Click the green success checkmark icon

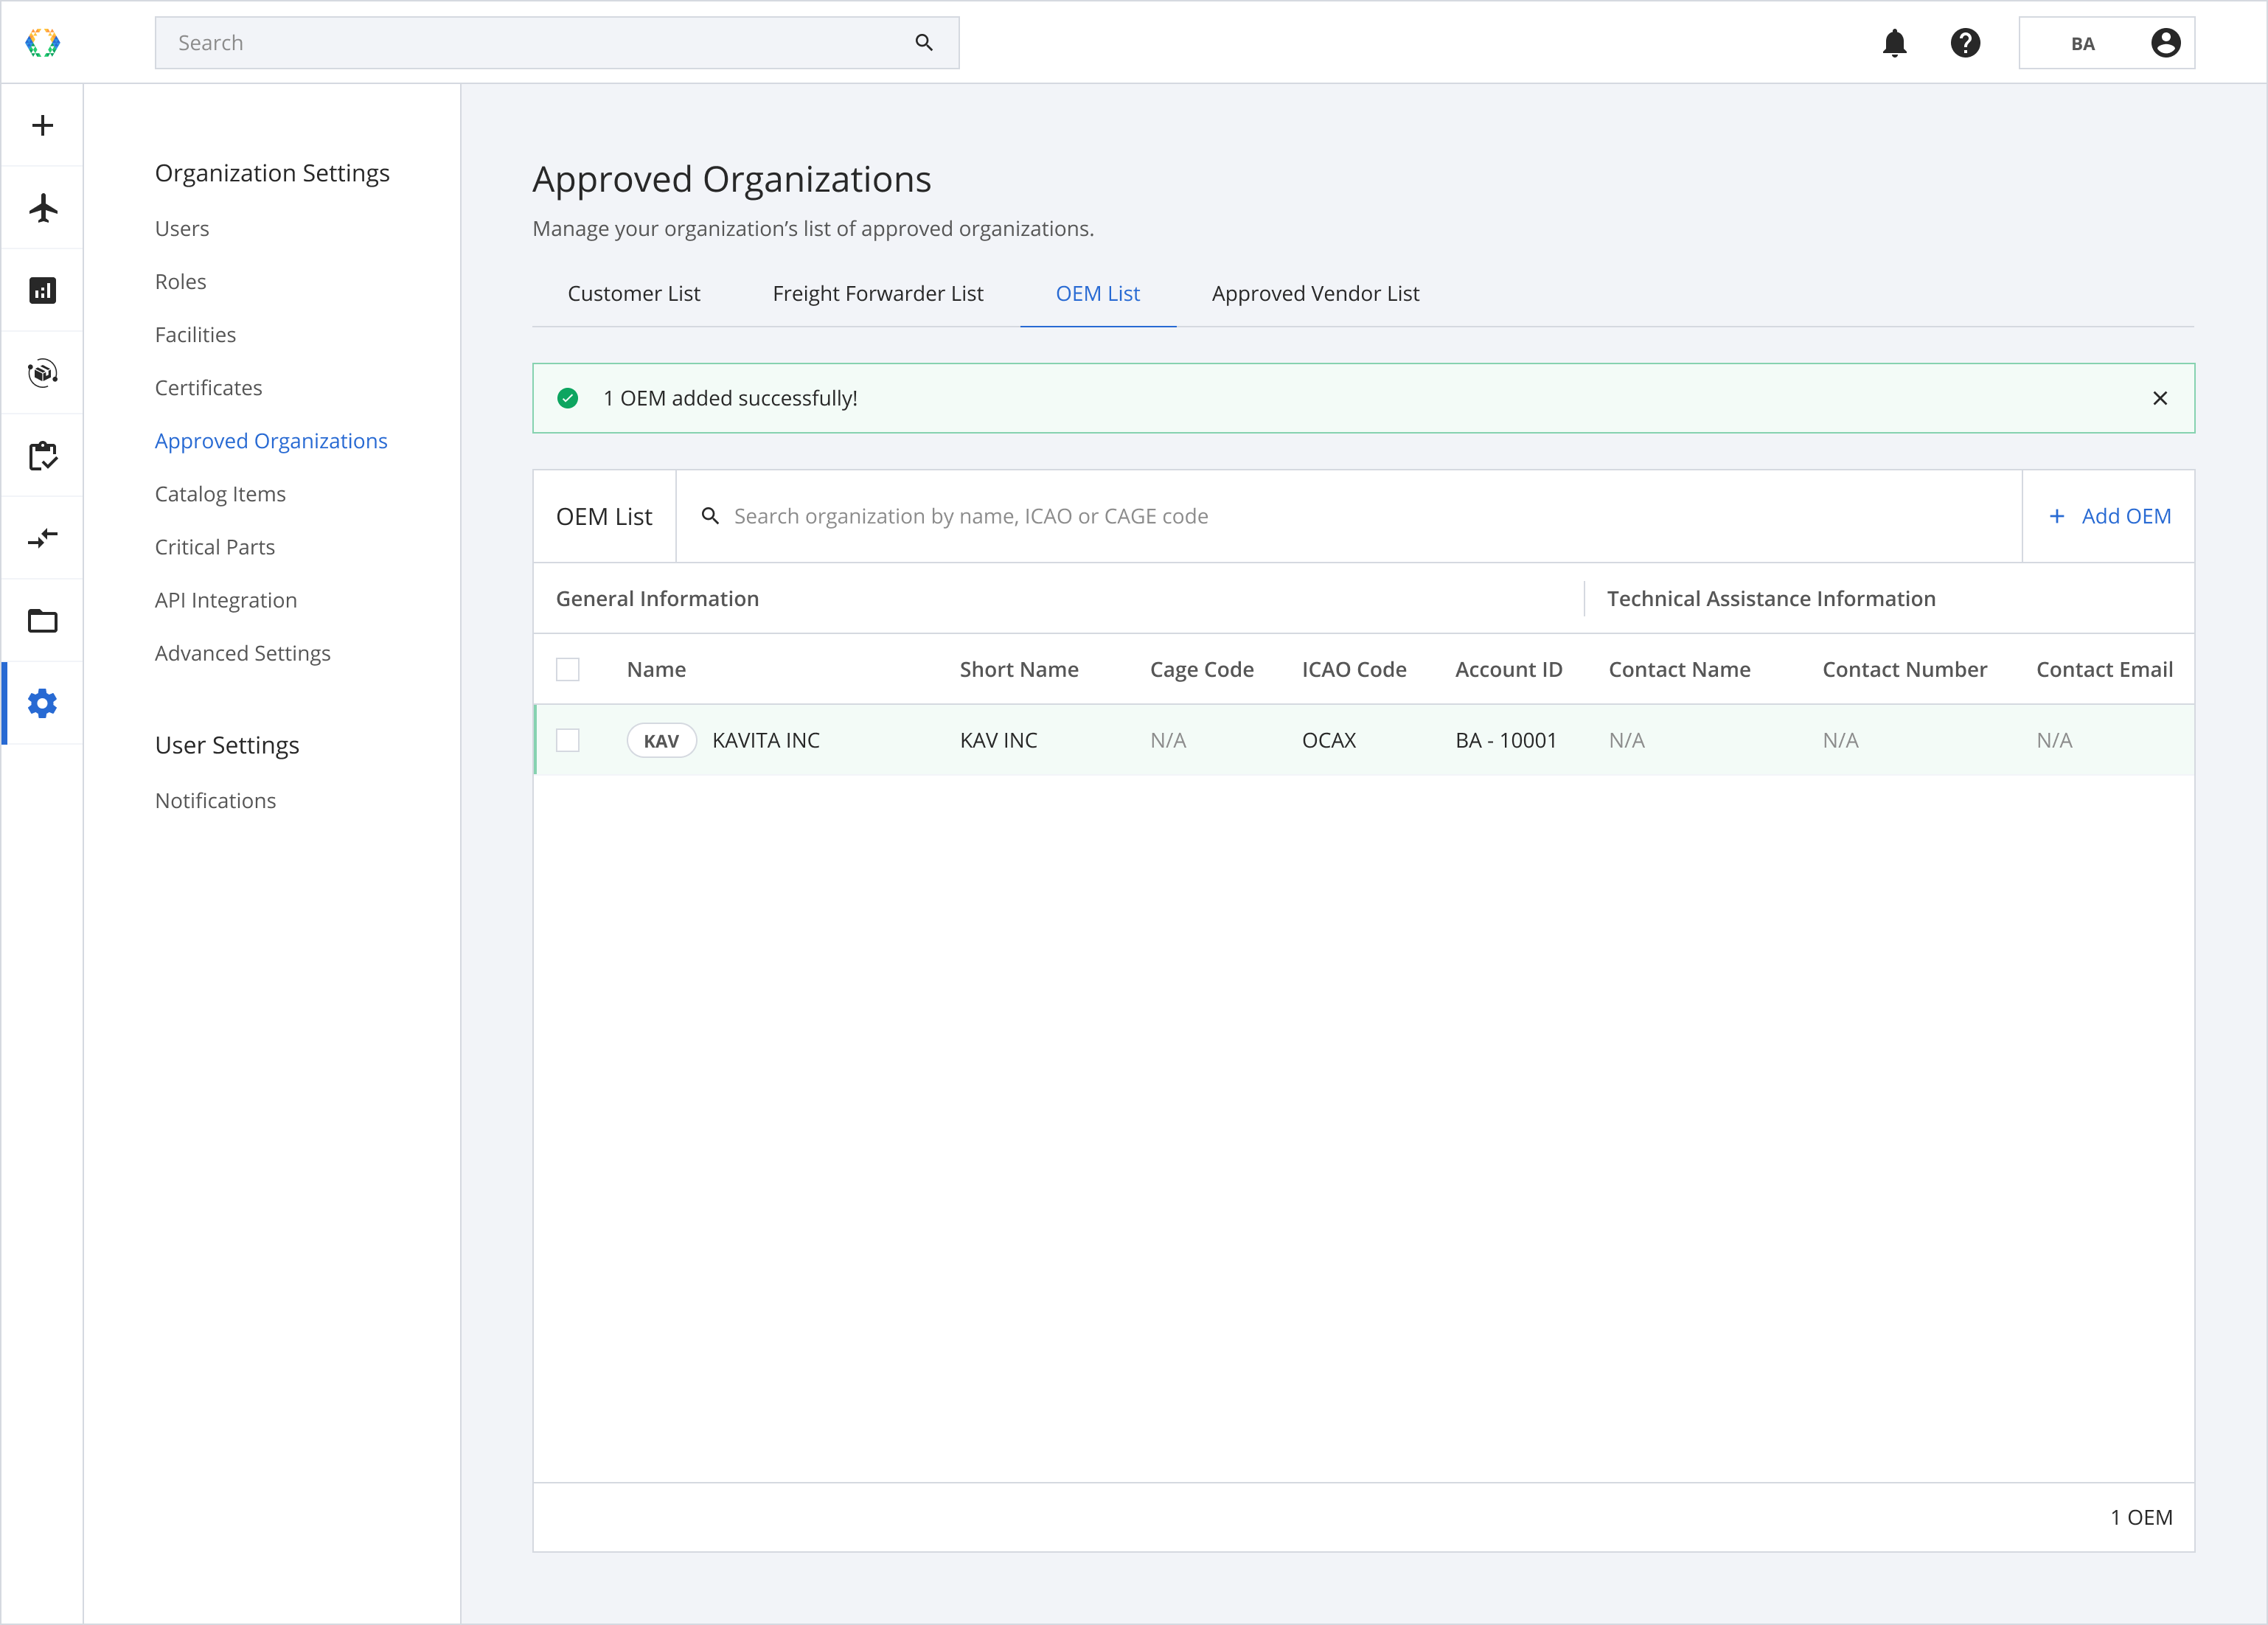[567, 398]
